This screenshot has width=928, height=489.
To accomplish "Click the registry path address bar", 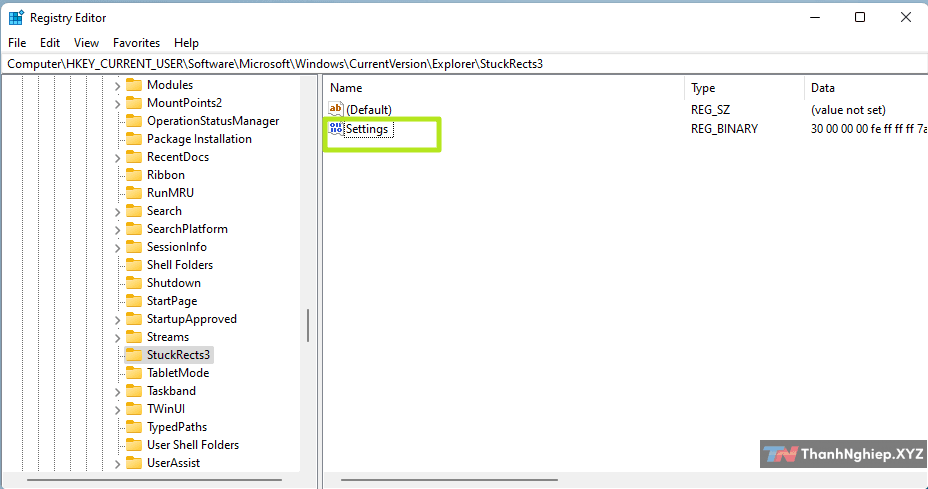I will [x=464, y=63].
